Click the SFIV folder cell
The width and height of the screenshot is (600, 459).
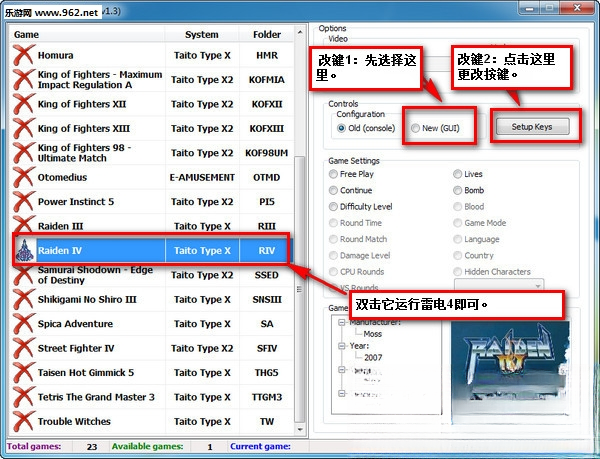[x=267, y=348]
